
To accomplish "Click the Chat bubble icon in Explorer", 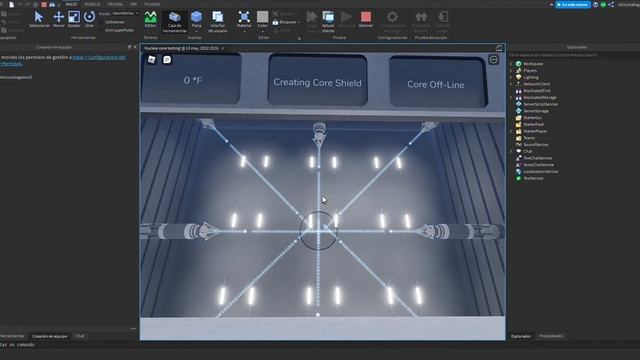I will click(518, 151).
